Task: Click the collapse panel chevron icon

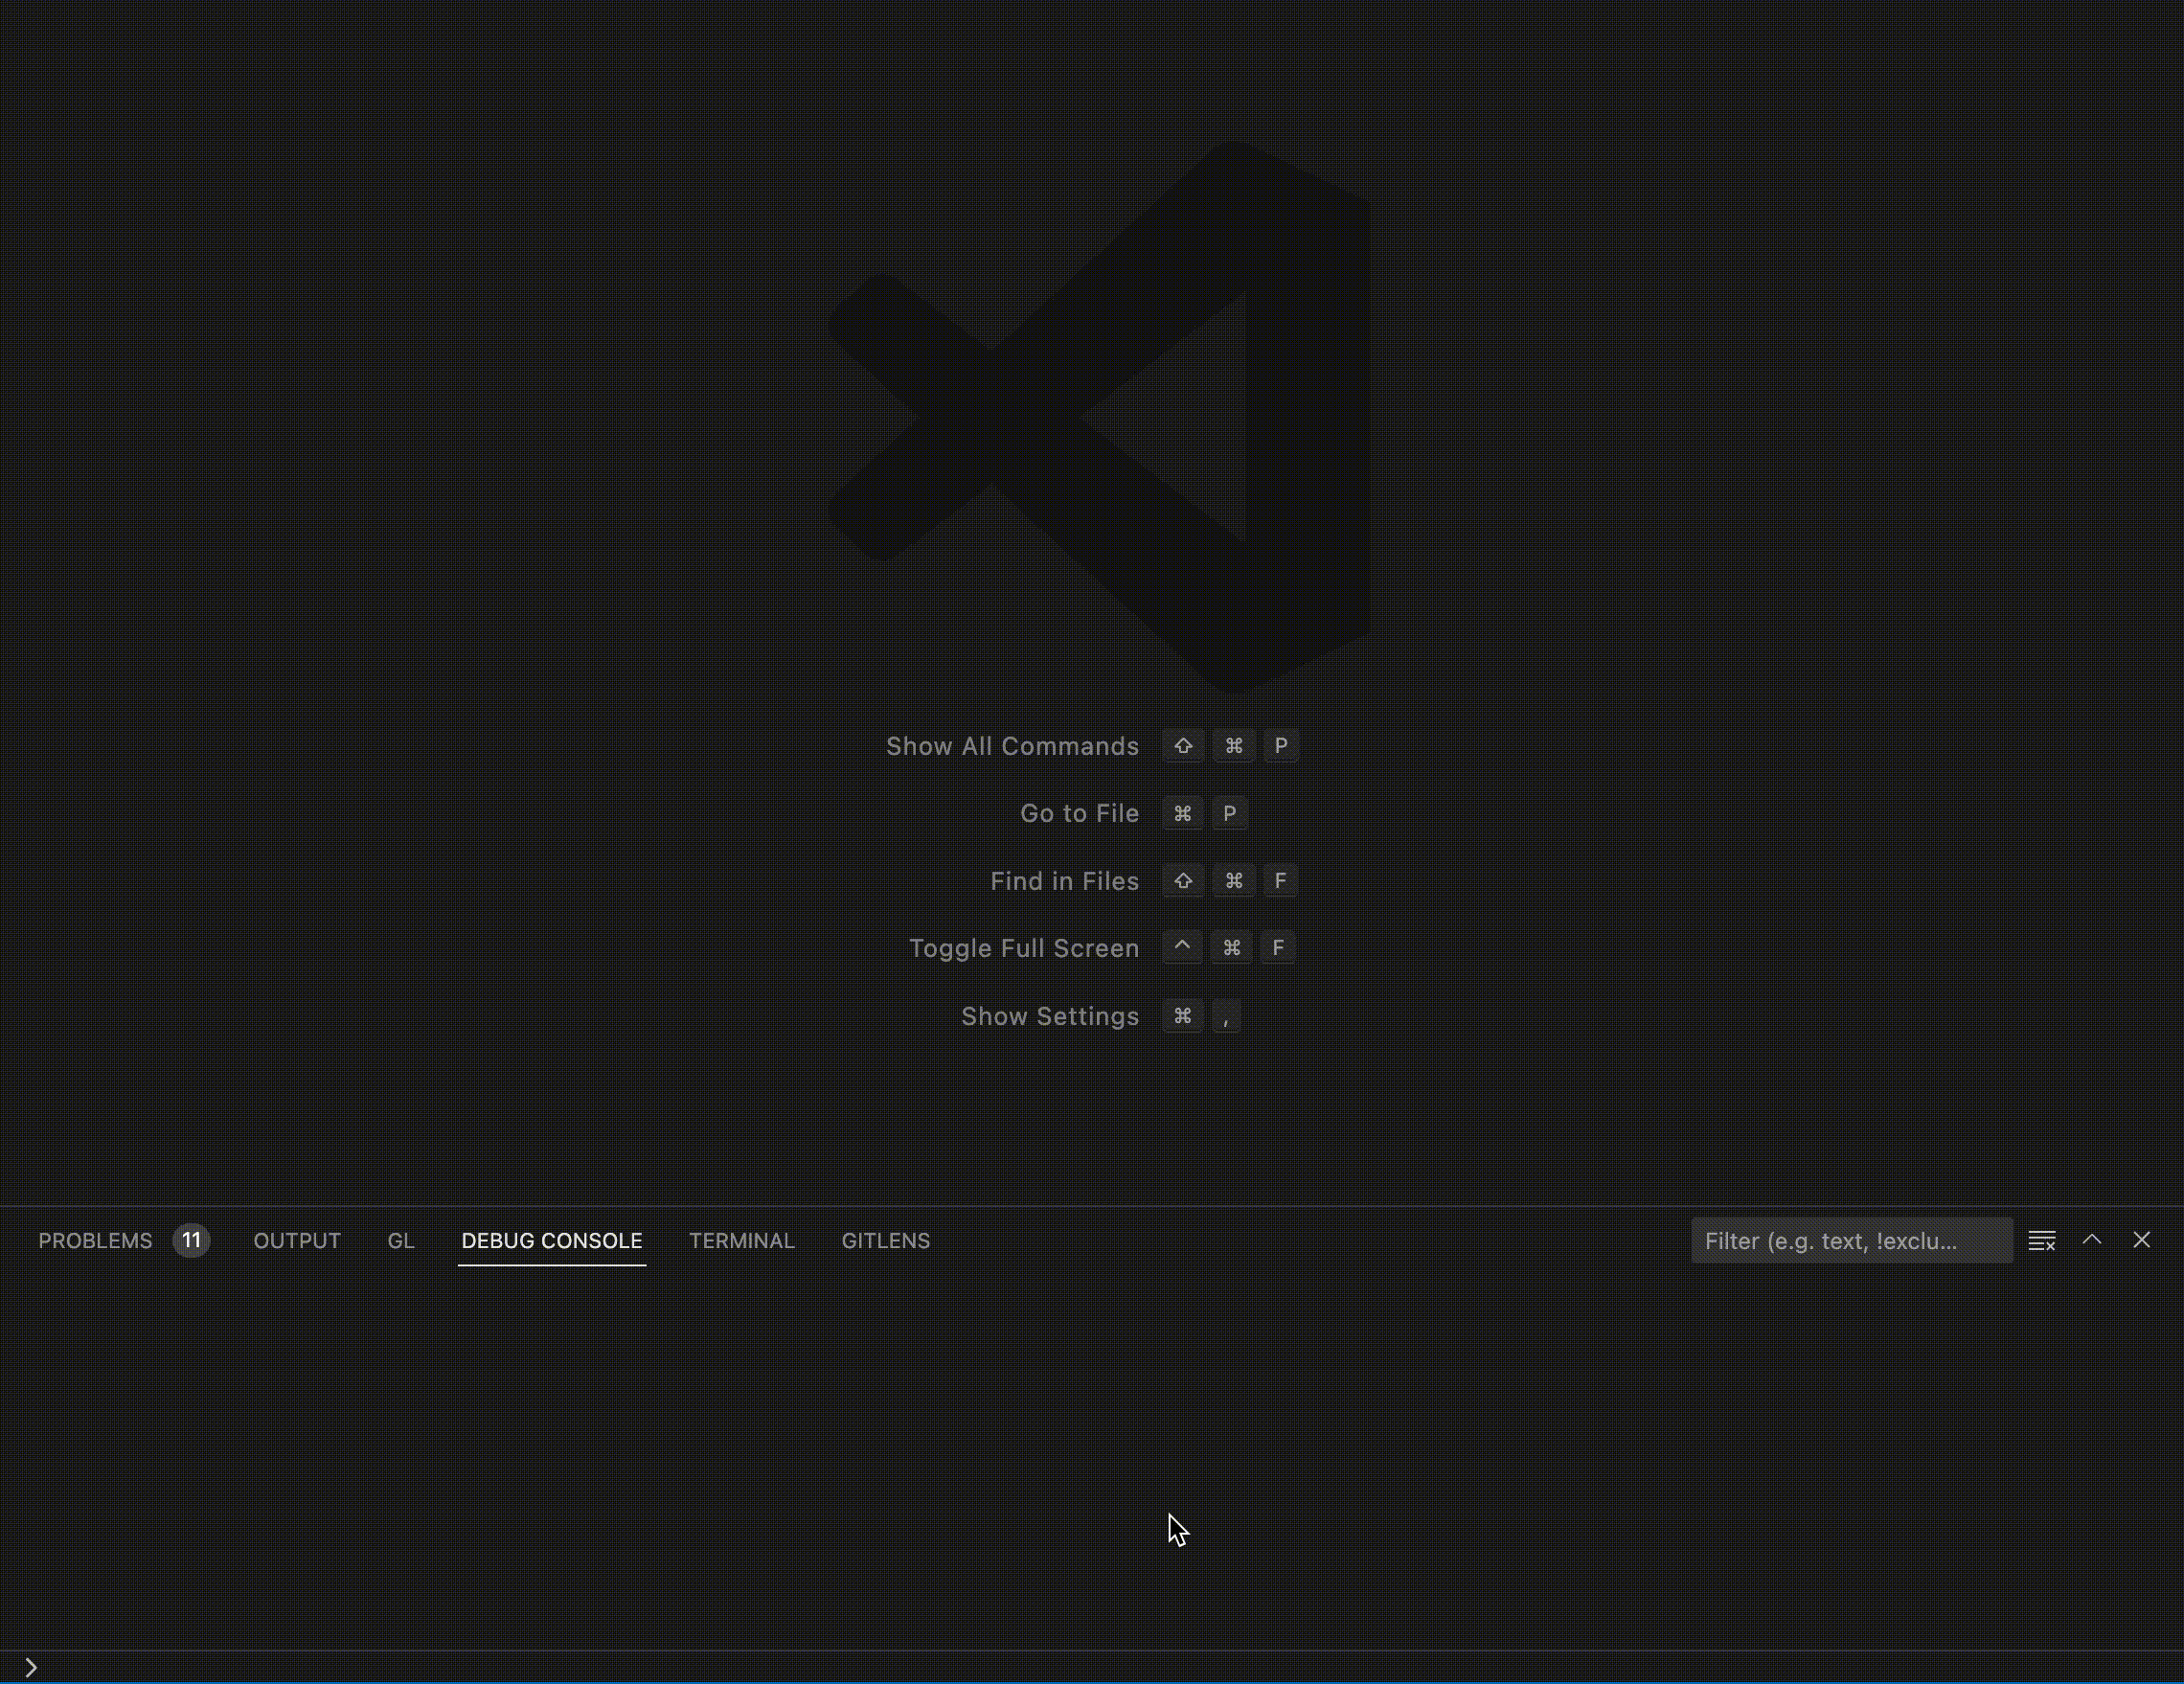Action: (2092, 1239)
